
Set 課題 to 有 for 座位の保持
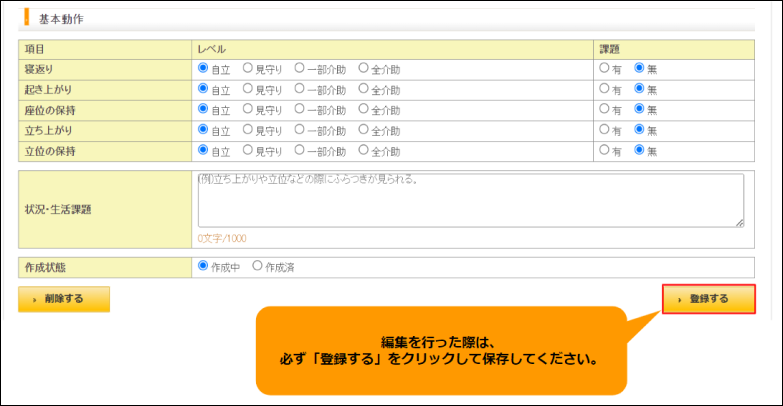click(604, 109)
